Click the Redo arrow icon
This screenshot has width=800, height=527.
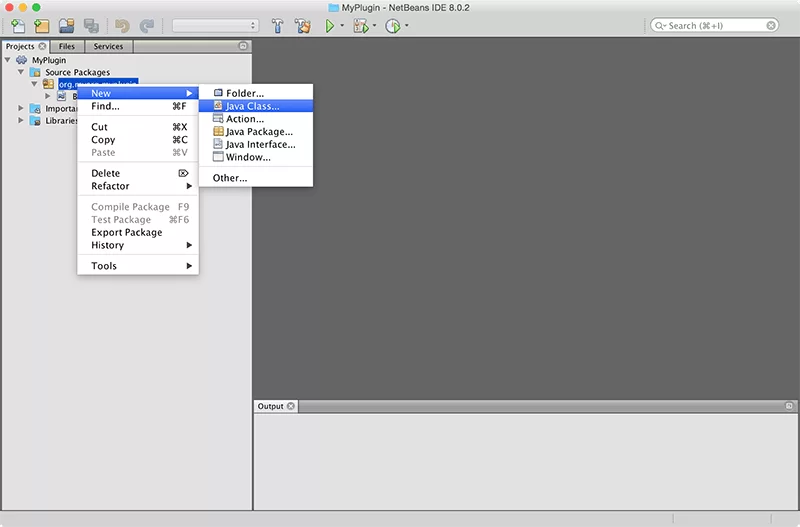point(147,26)
